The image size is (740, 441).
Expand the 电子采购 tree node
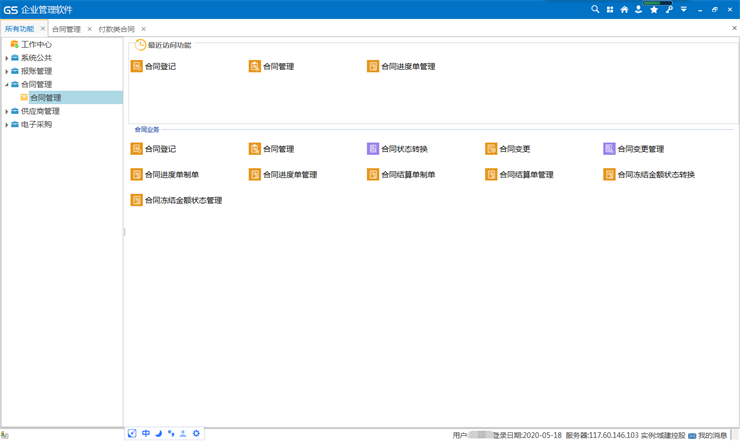click(x=6, y=125)
